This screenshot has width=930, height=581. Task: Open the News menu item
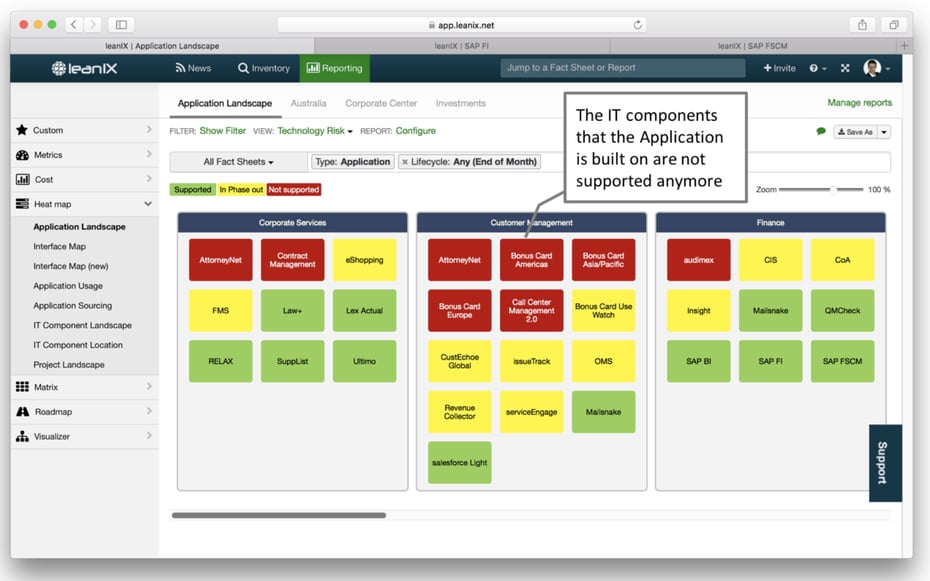[x=193, y=68]
